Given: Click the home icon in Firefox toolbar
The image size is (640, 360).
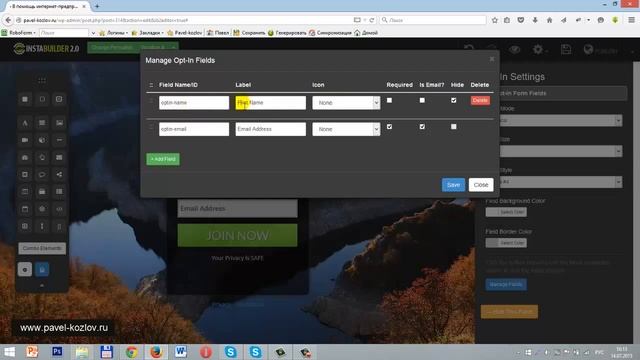Looking at the screenshot, I should click(549, 20).
